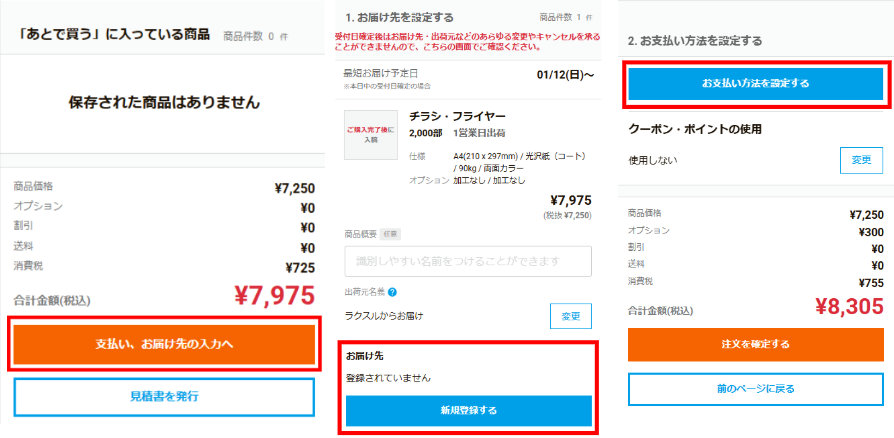This screenshot has height=438, width=894.
Task: Click the 見積書を発行 button
Action: pos(164,396)
